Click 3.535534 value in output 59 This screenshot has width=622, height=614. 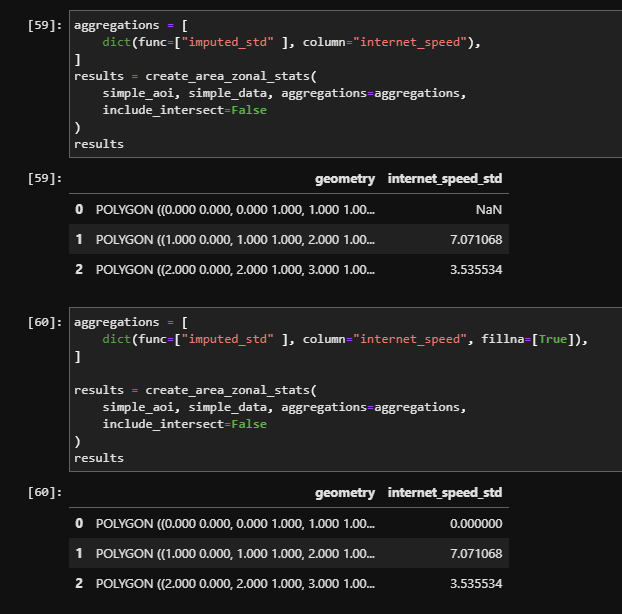(476, 270)
